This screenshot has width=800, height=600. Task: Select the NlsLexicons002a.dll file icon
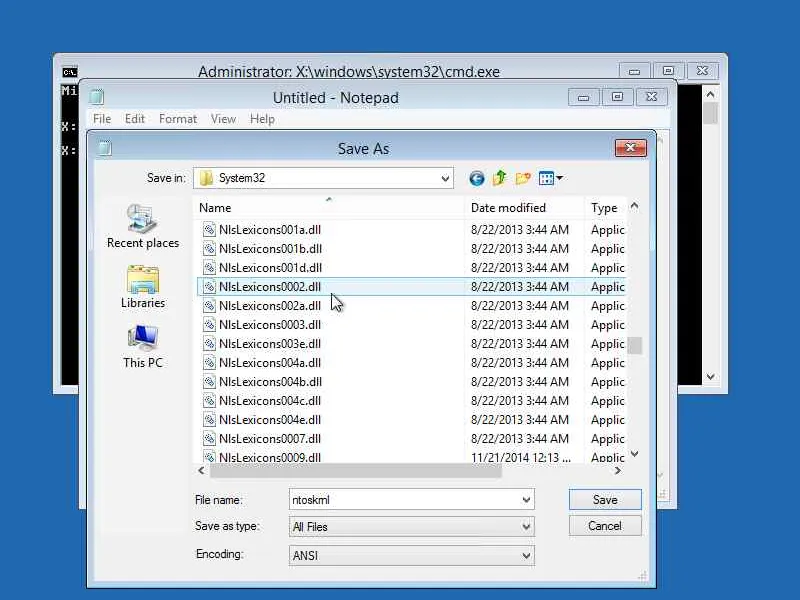209,306
